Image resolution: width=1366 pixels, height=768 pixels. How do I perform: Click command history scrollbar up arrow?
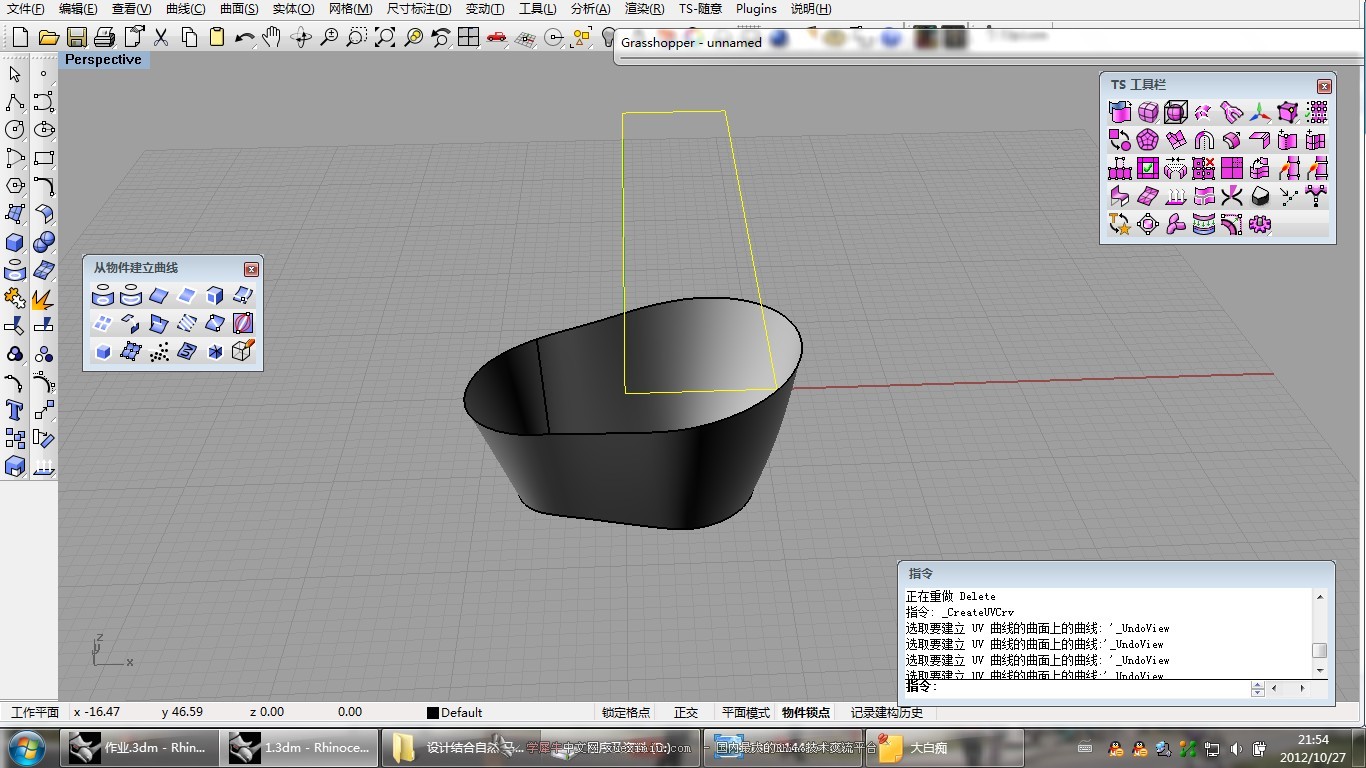[1320, 597]
